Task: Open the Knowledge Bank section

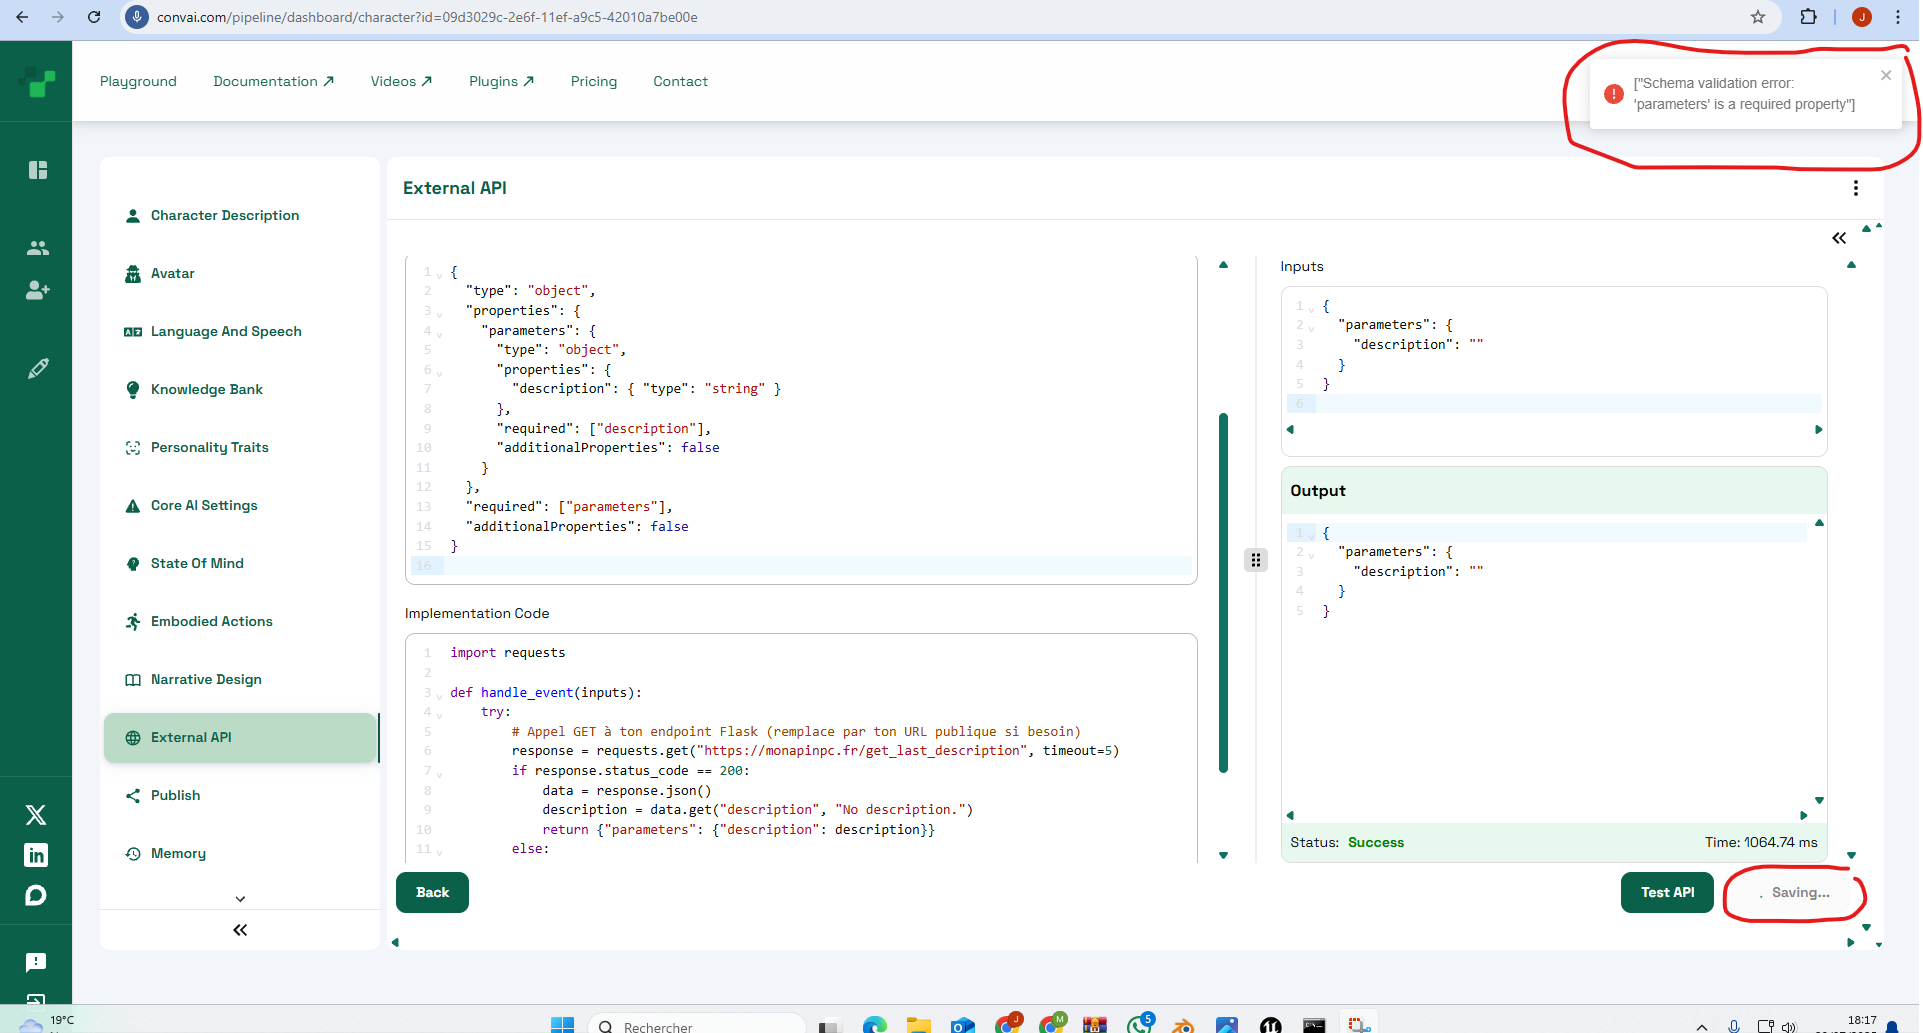Action: 206,390
